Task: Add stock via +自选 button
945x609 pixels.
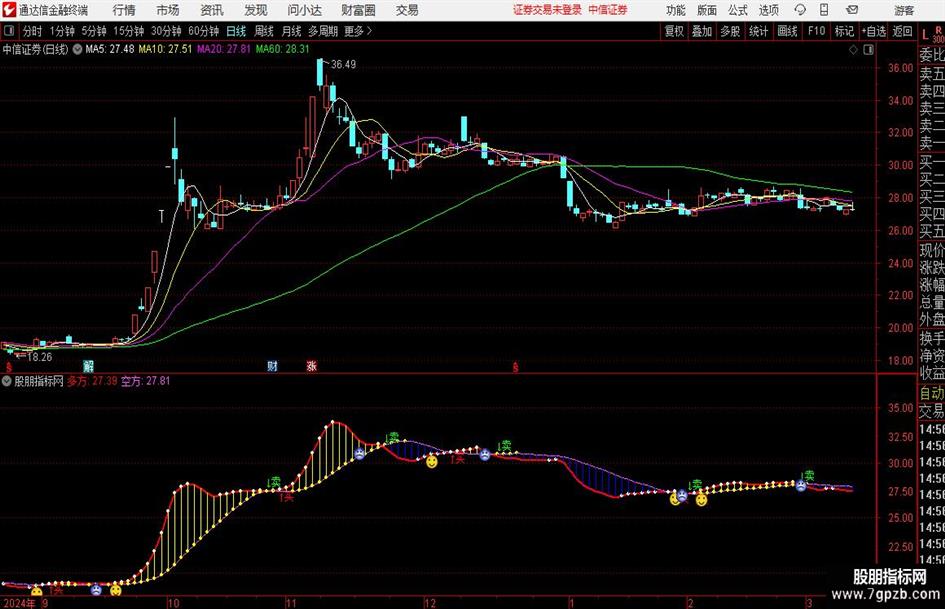Action: point(874,31)
